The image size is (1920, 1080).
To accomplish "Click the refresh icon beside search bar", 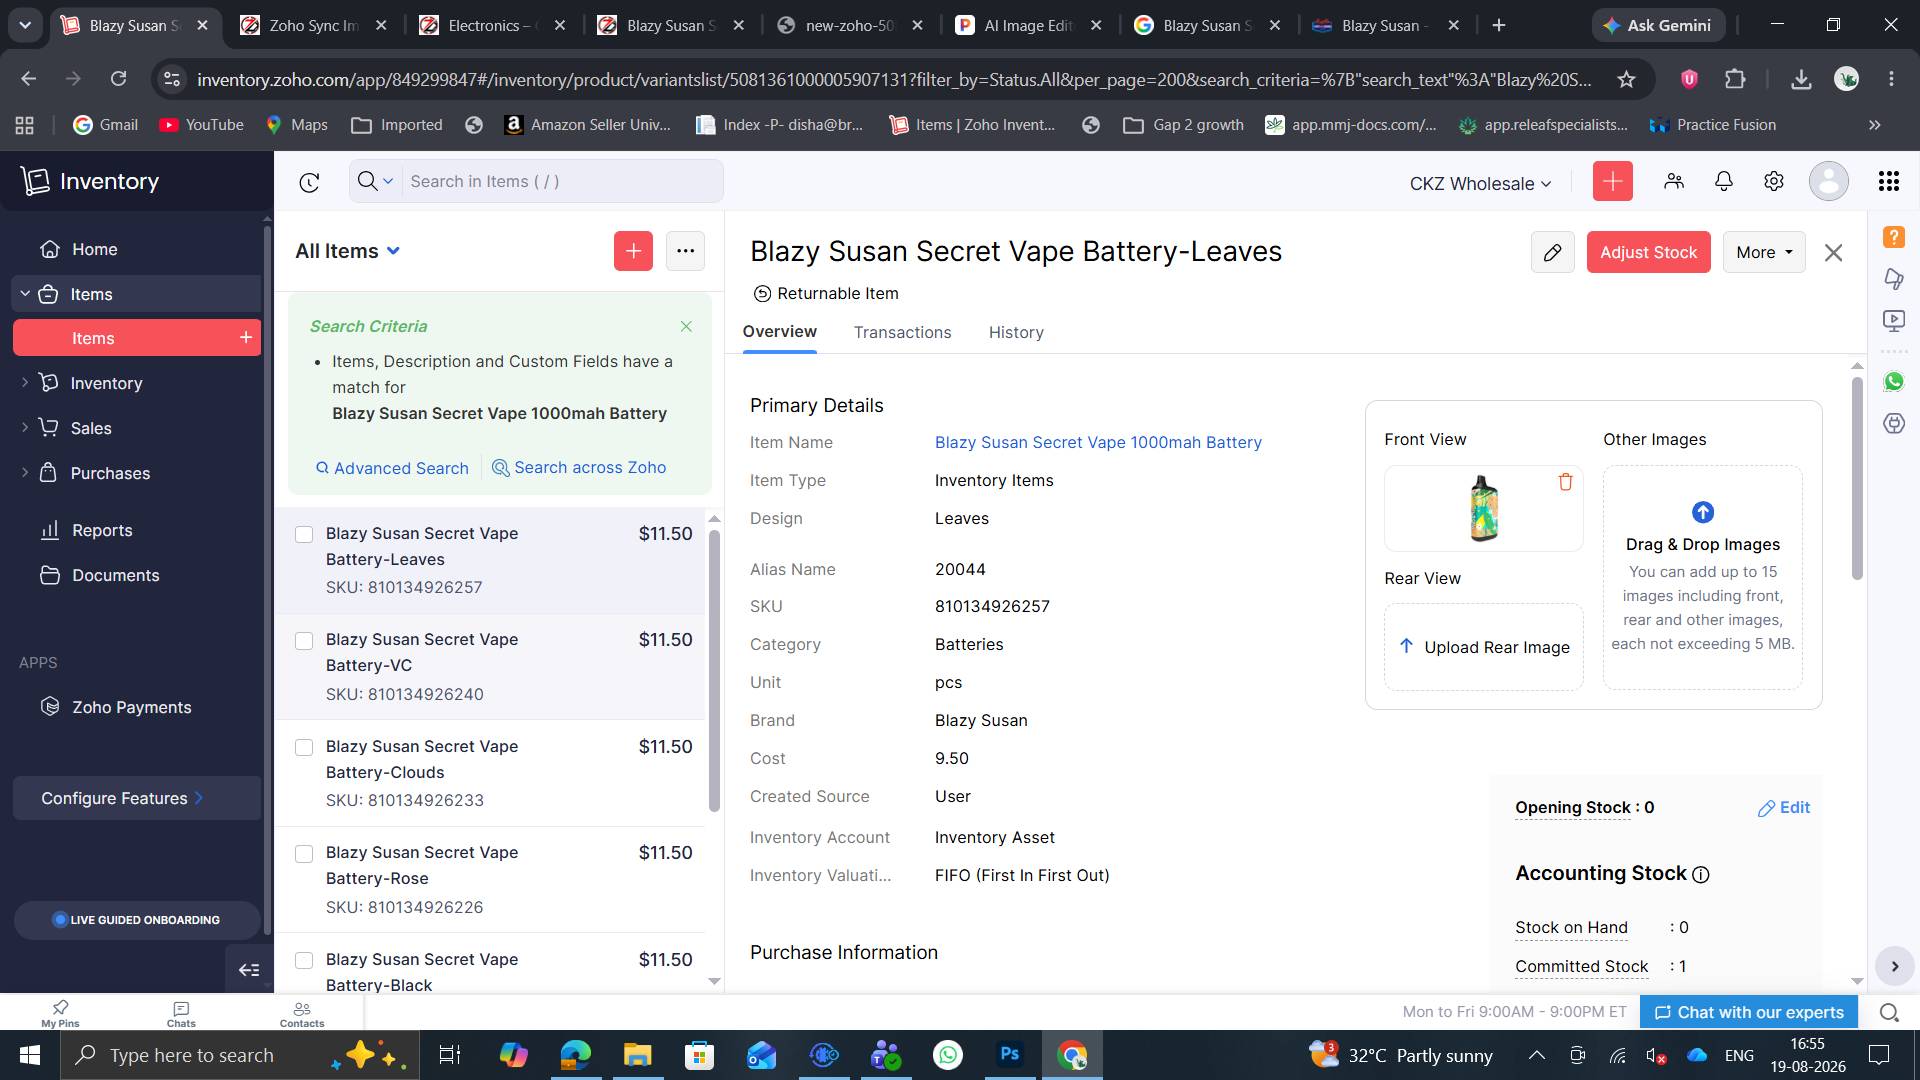I will pyautogui.click(x=309, y=182).
